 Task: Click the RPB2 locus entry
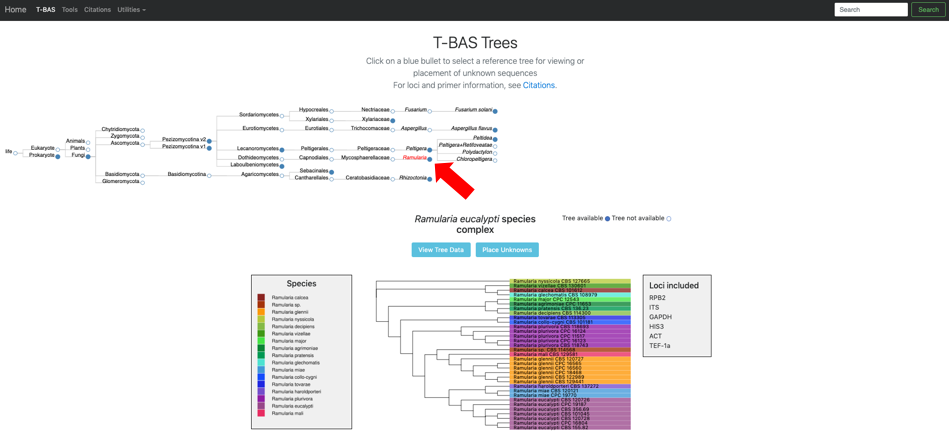tap(657, 298)
